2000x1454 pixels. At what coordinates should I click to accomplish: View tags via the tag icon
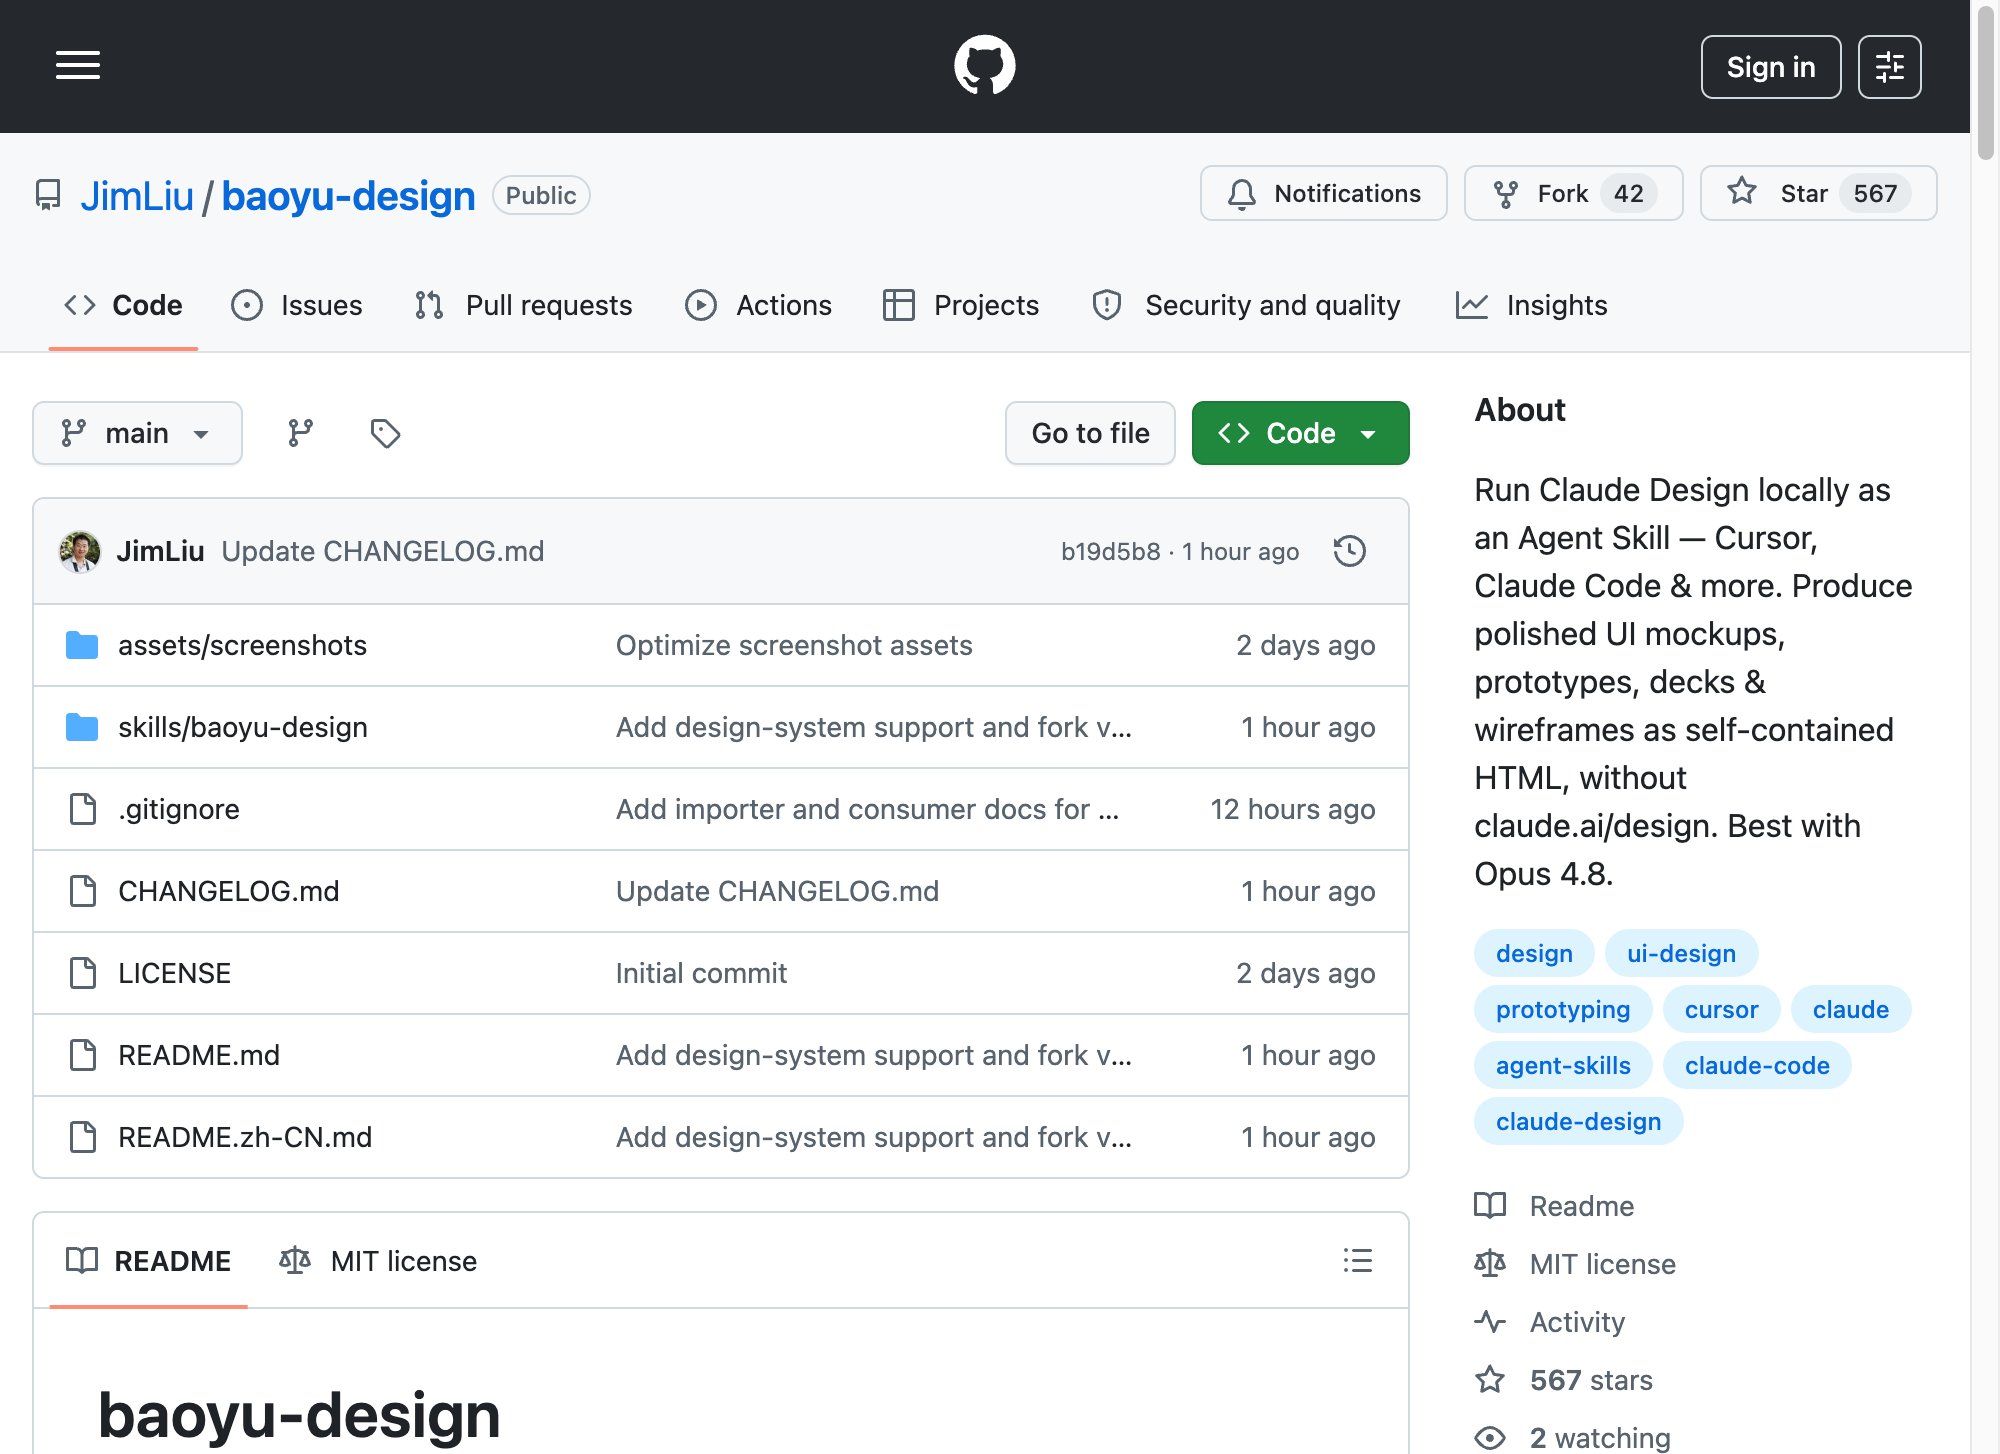[x=385, y=433]
